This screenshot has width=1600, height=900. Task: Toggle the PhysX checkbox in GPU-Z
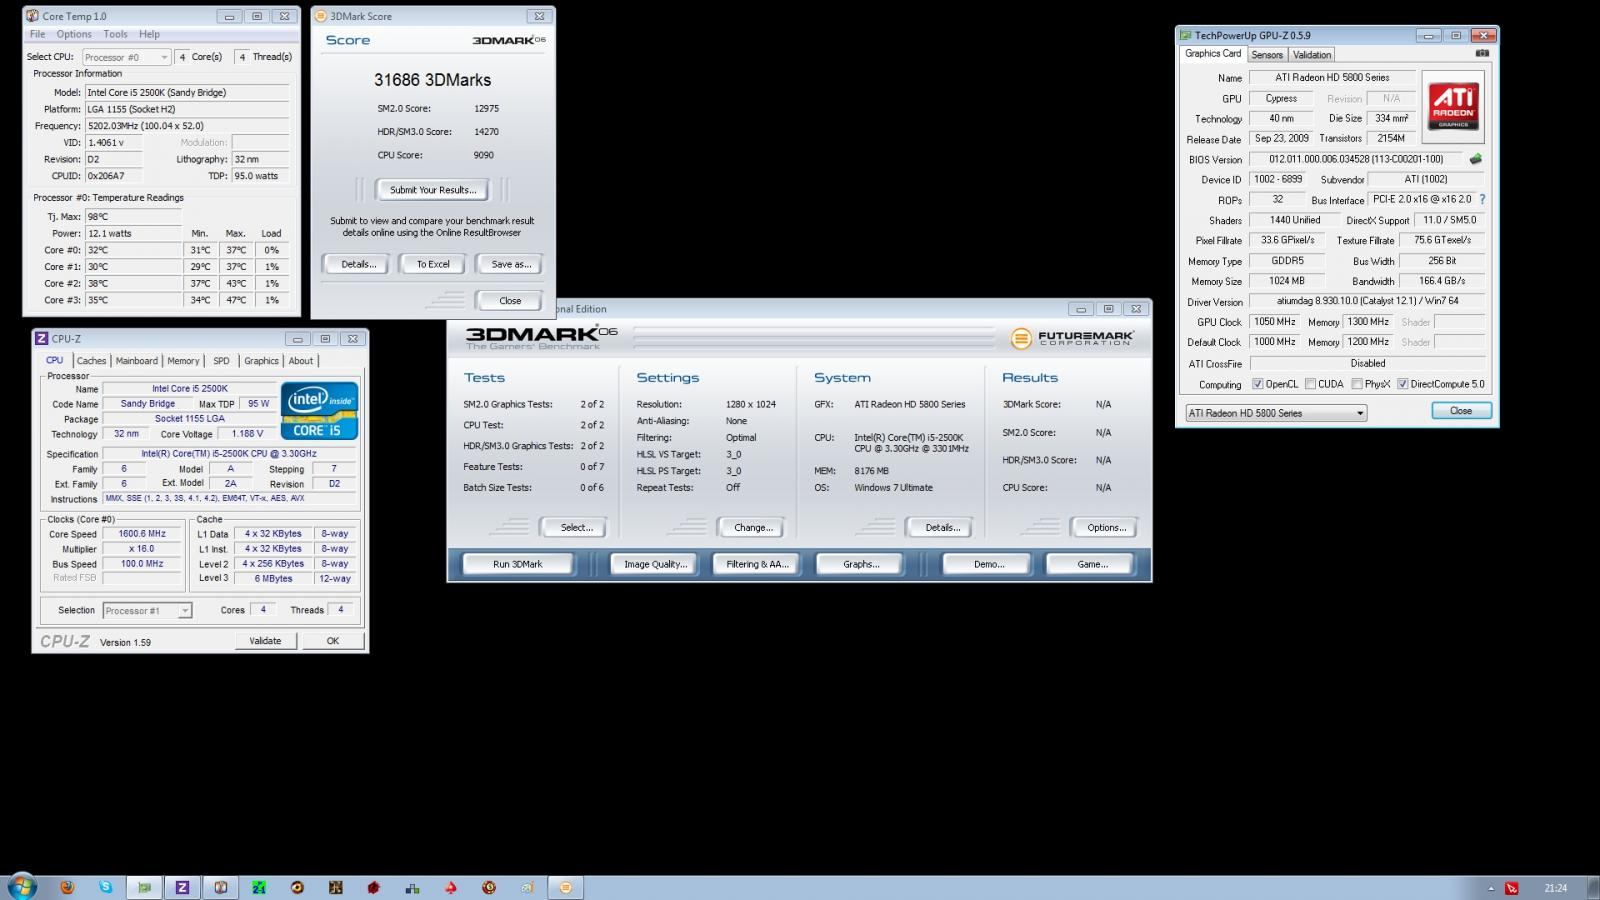tap(1356, 384)
